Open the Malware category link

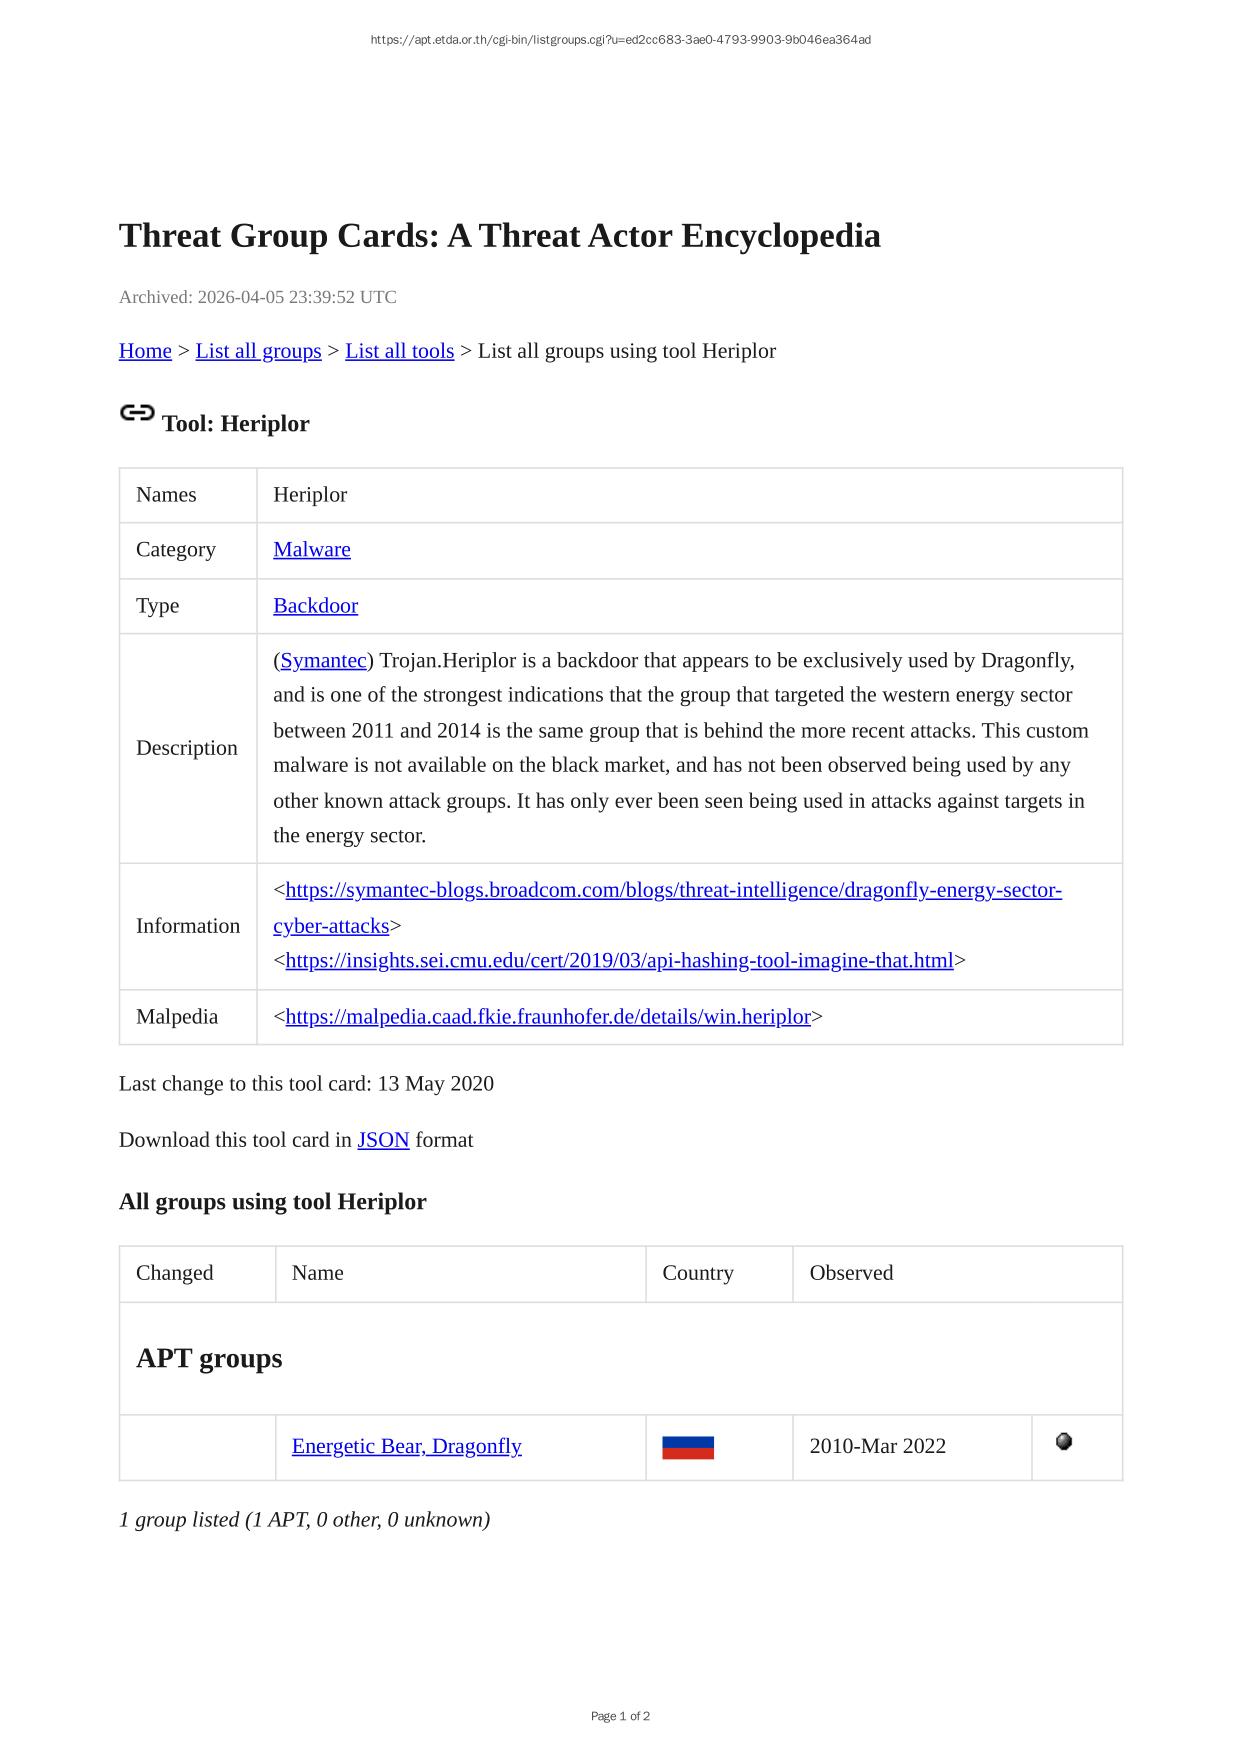[x=312, y=550]
